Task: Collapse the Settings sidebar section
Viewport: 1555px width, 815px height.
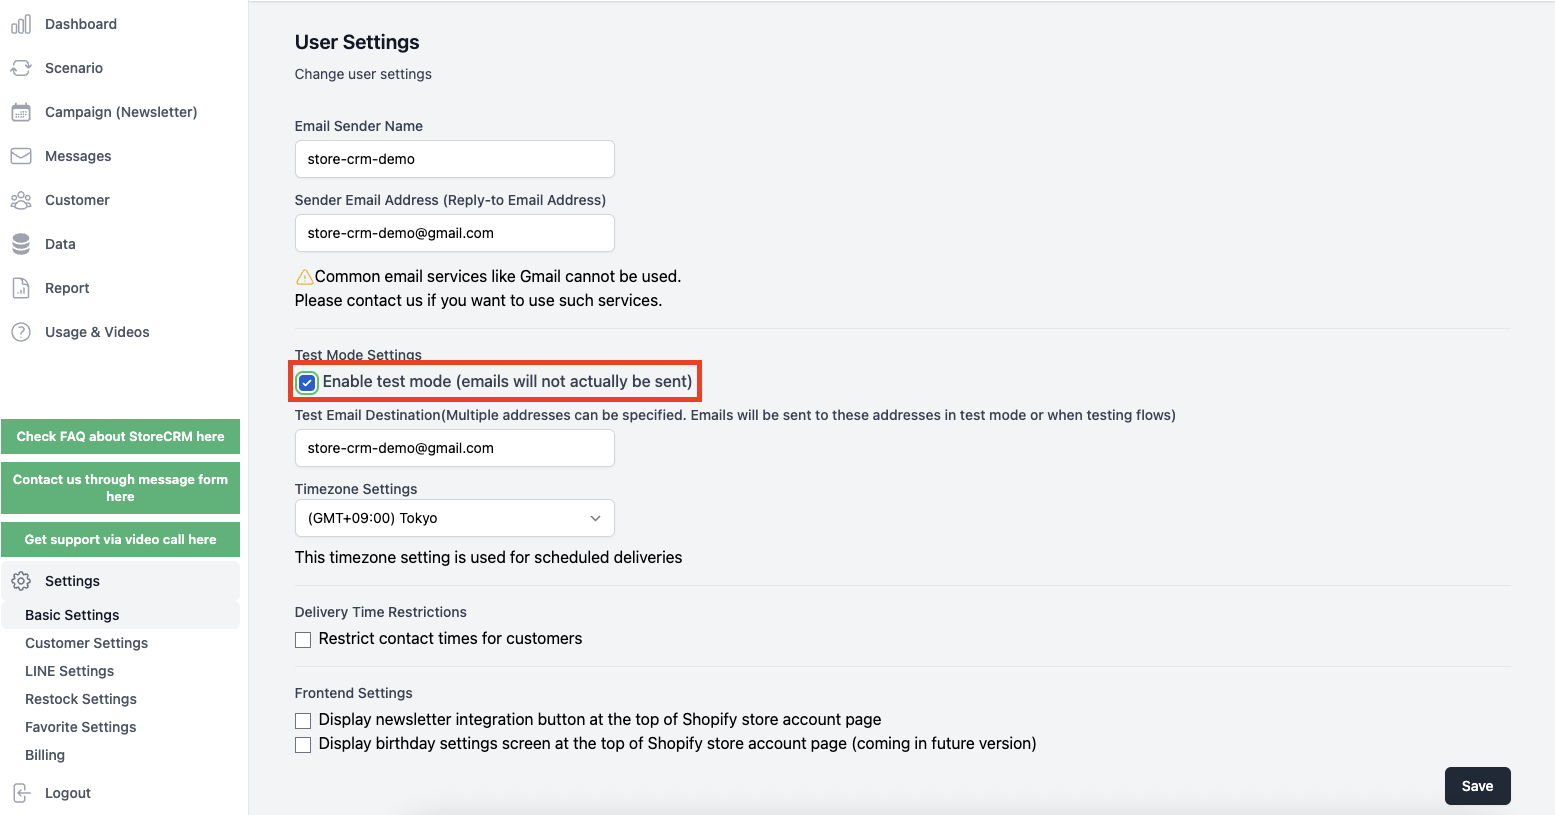Action: [x=120, y=581]
